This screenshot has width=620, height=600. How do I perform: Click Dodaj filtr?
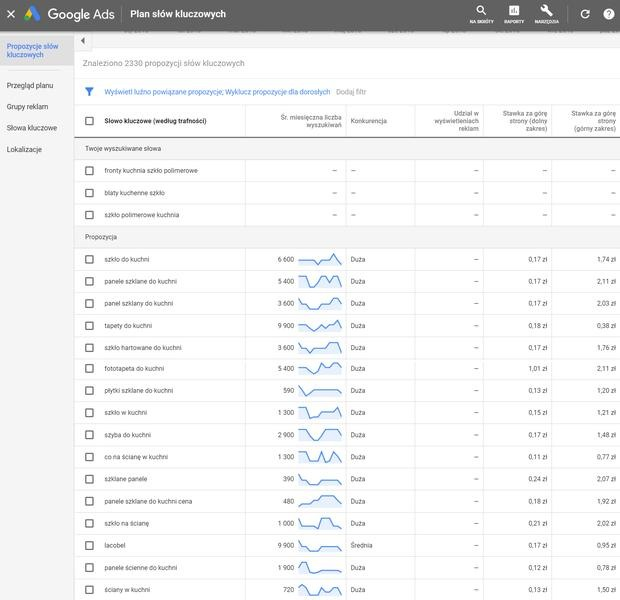click(351, 92)
